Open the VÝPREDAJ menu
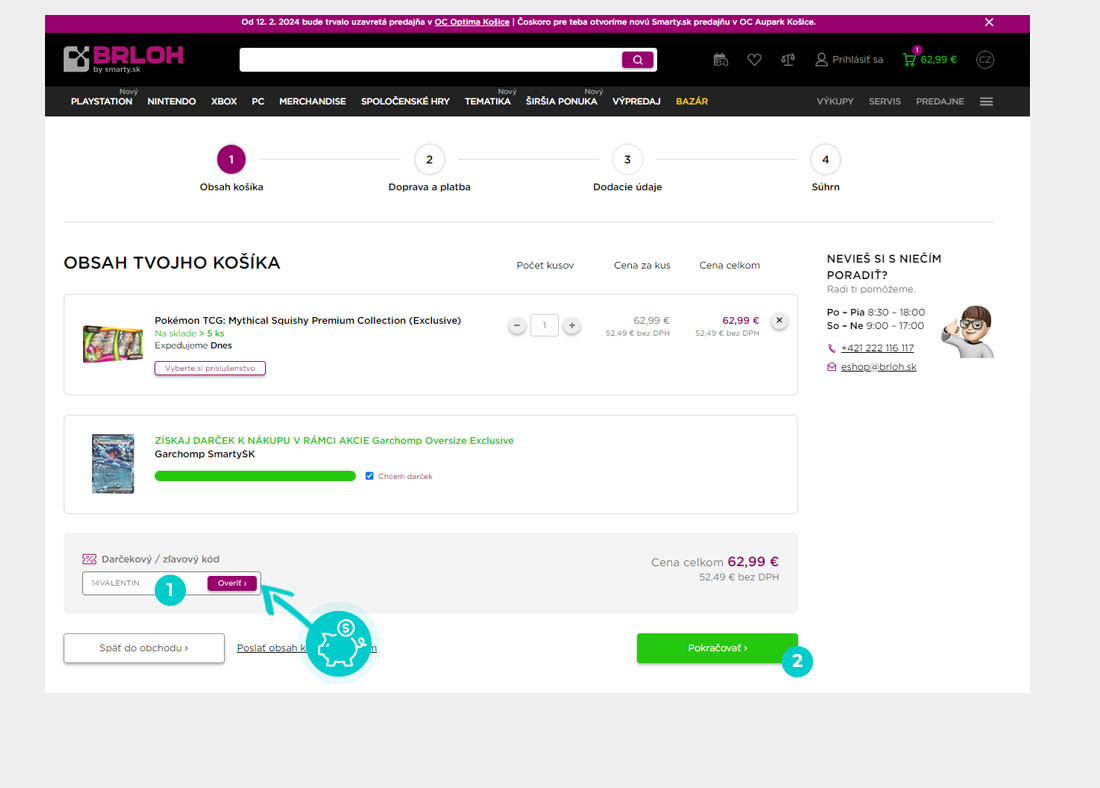1100x788 pixels. coord(636,101)
